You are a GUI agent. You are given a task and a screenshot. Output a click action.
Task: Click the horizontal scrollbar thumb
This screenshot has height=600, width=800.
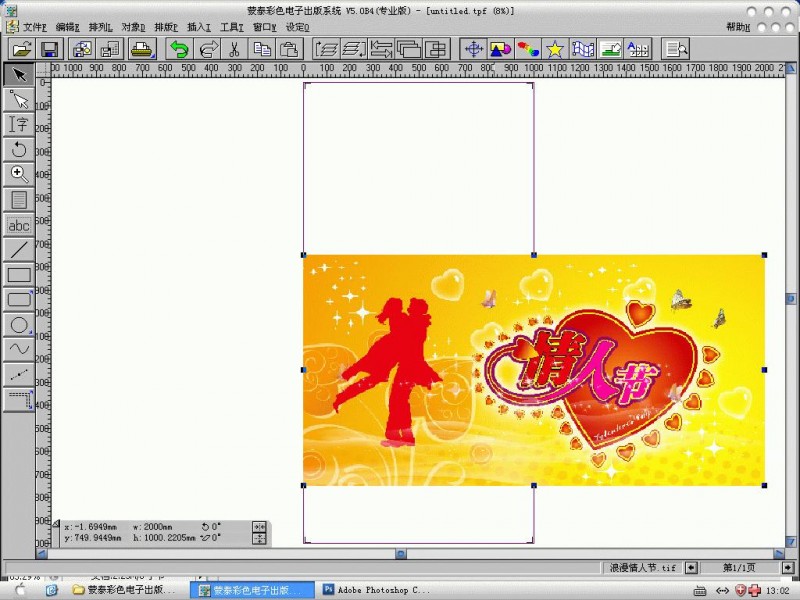pos(400,553)
